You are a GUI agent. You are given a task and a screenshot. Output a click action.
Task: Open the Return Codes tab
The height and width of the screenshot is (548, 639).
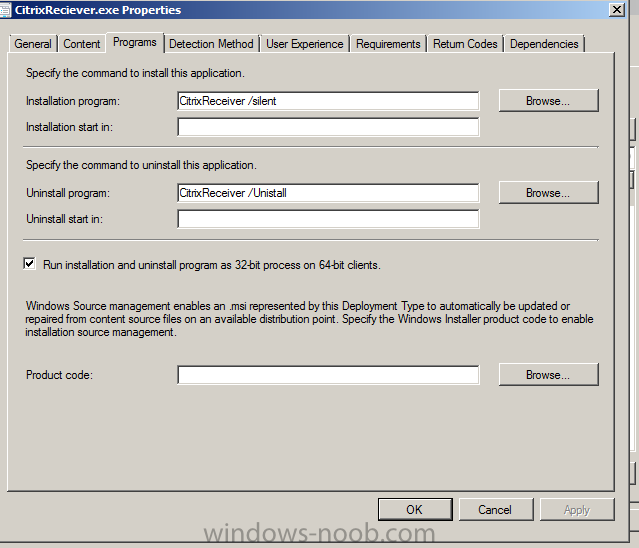click(465, 44)
